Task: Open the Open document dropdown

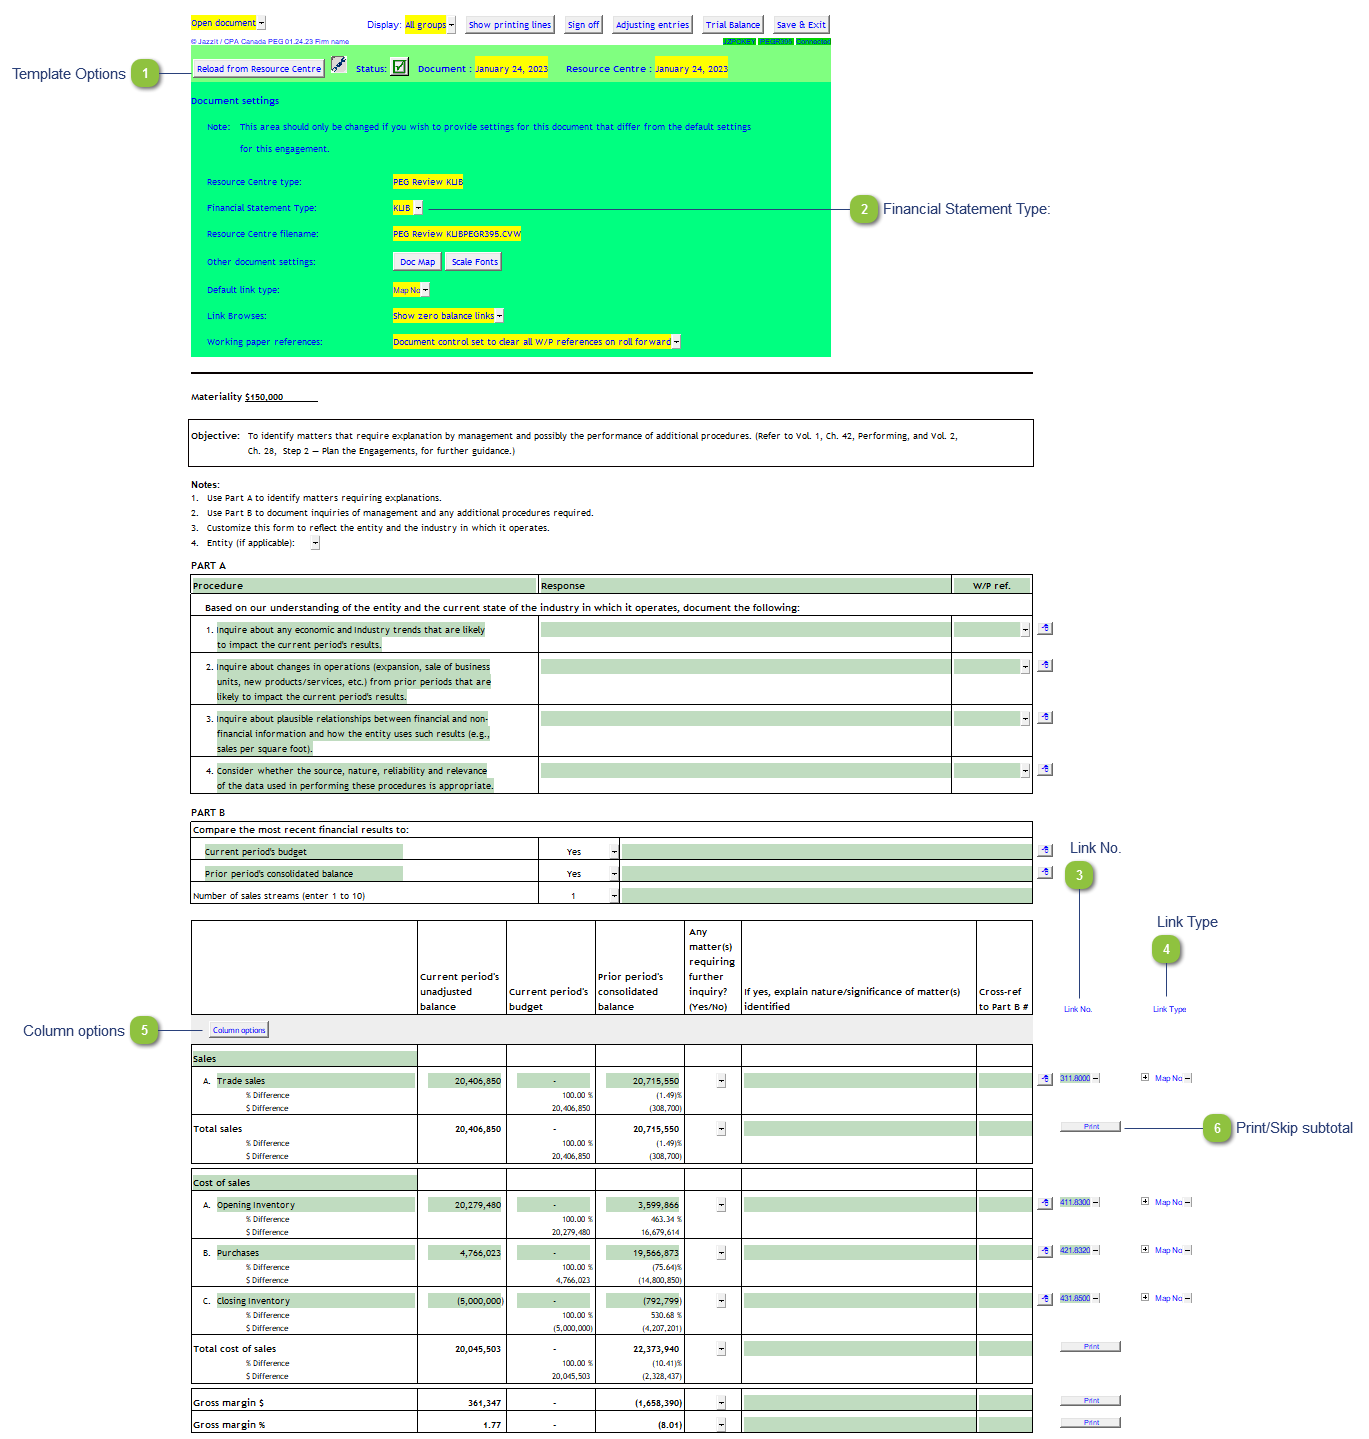Action: click(262, 23)
